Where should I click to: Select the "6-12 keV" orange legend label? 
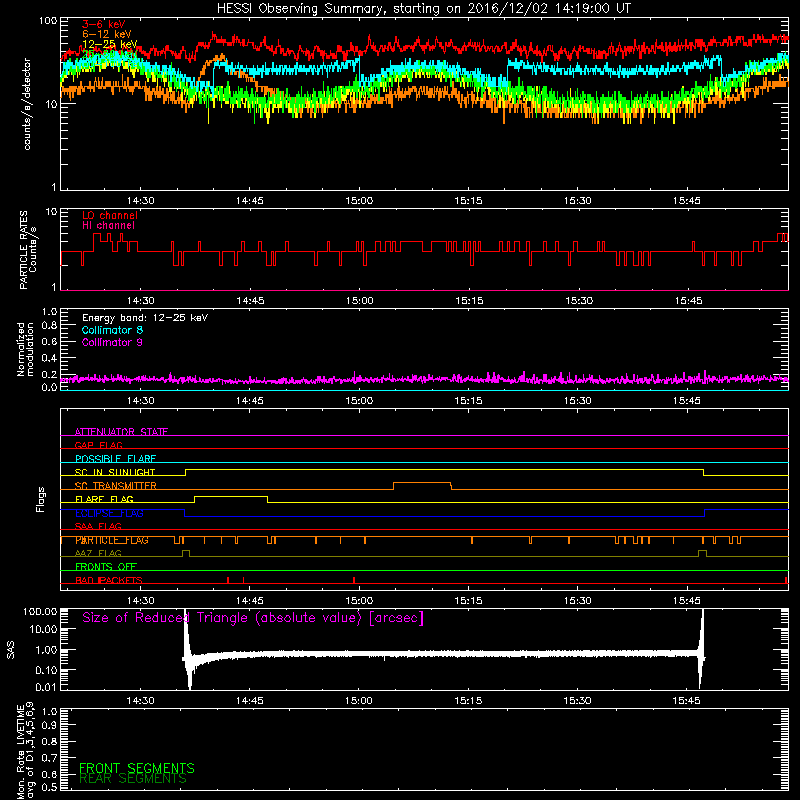coord(107,34)
